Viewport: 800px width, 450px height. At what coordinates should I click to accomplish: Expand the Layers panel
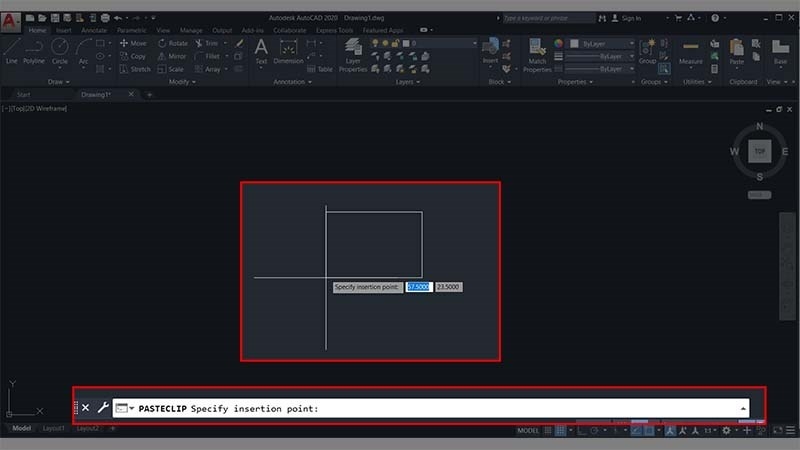[408, 82]
